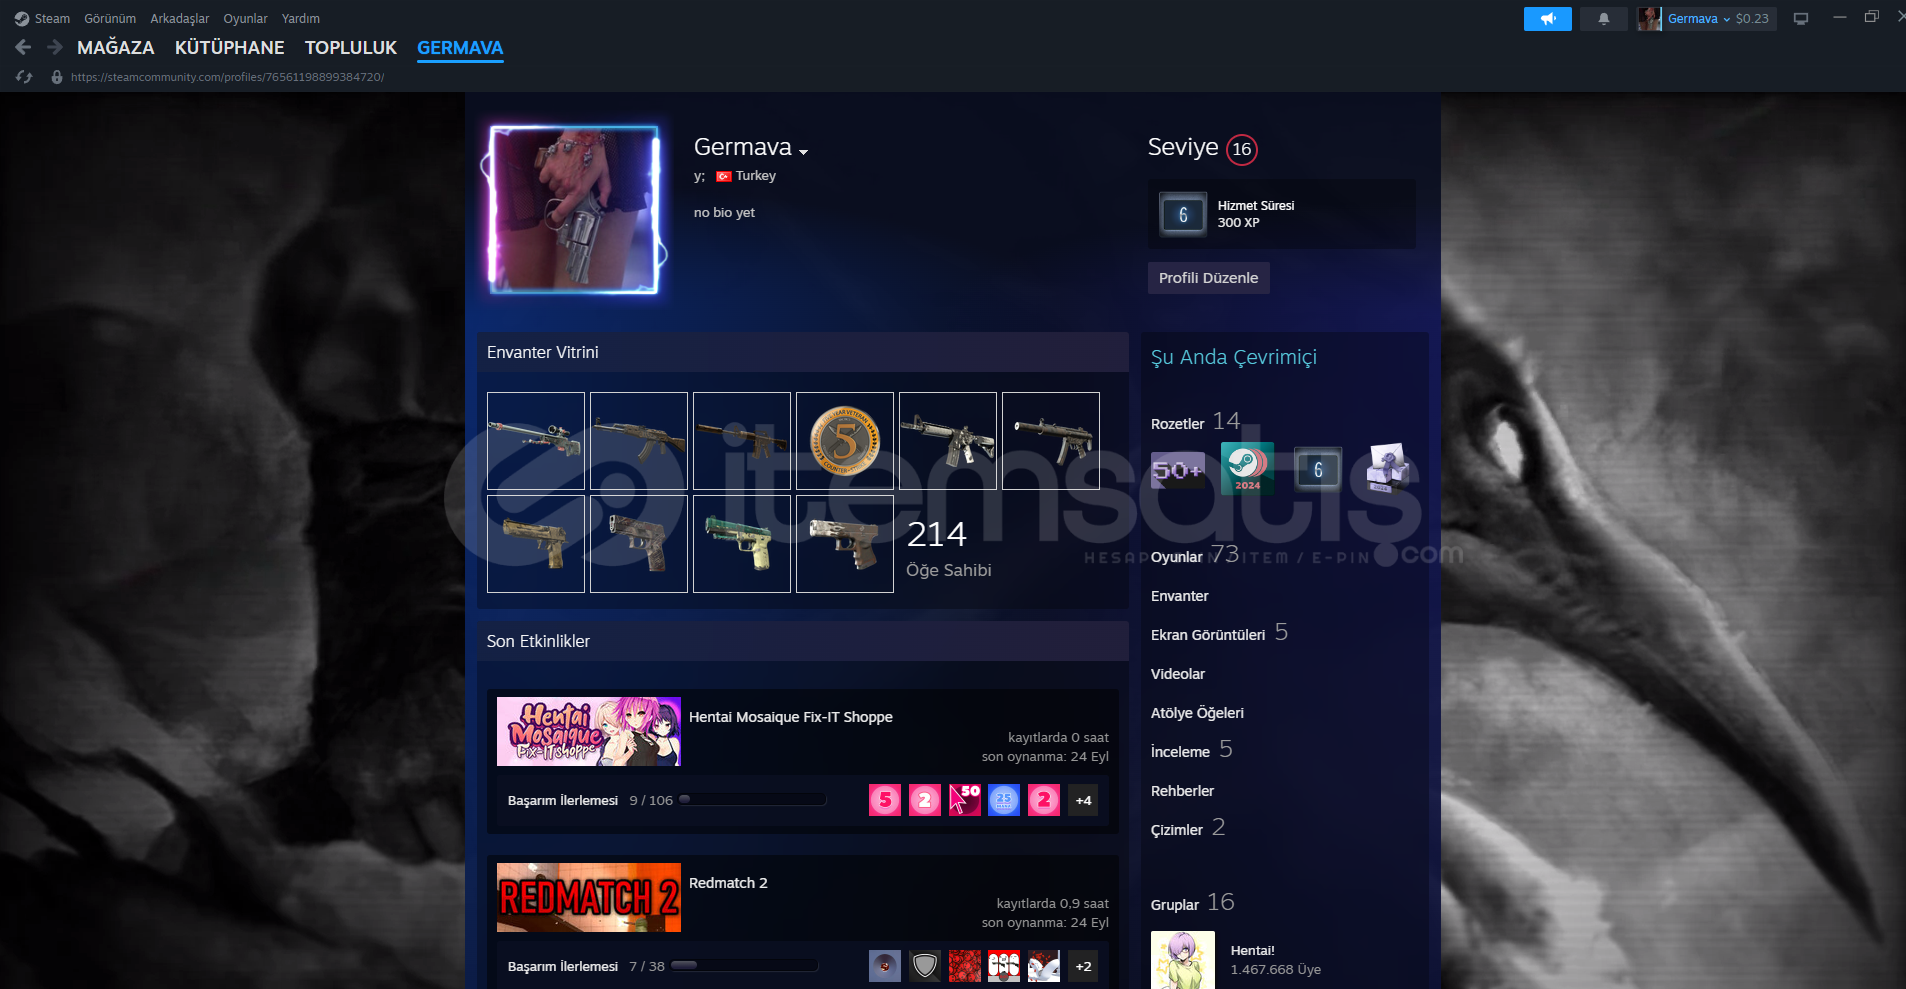
Task: Click the red skulls achievement icon
Action: tap(965, 966)
